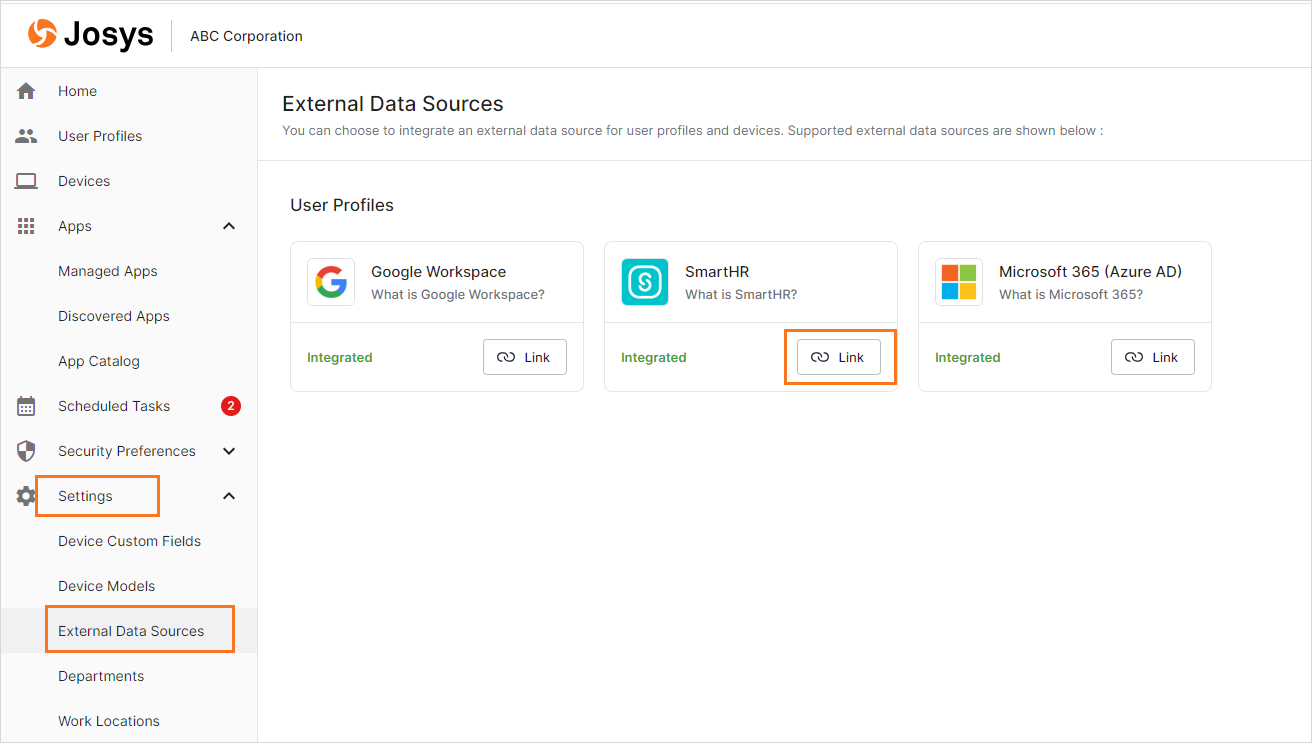Image resolution: width=1312 pixels, height=743 pixels.
Task: Click the Devices laptop icon
Action: click(x=26, y=181)
